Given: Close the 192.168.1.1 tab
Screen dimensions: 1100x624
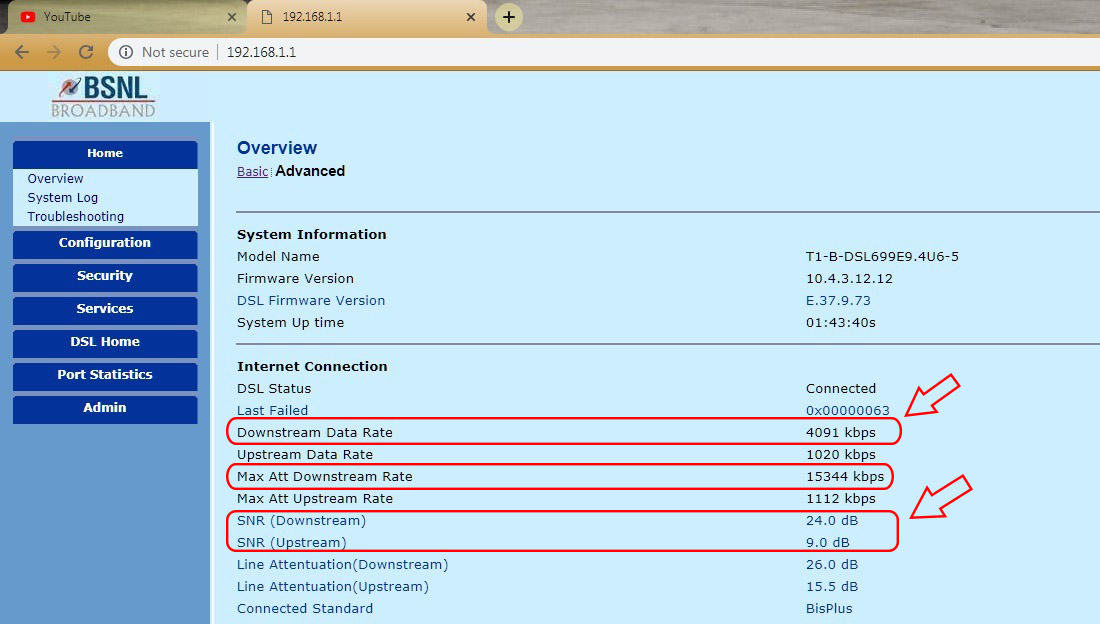Looking at the screenshot, I should coord(470,17).
